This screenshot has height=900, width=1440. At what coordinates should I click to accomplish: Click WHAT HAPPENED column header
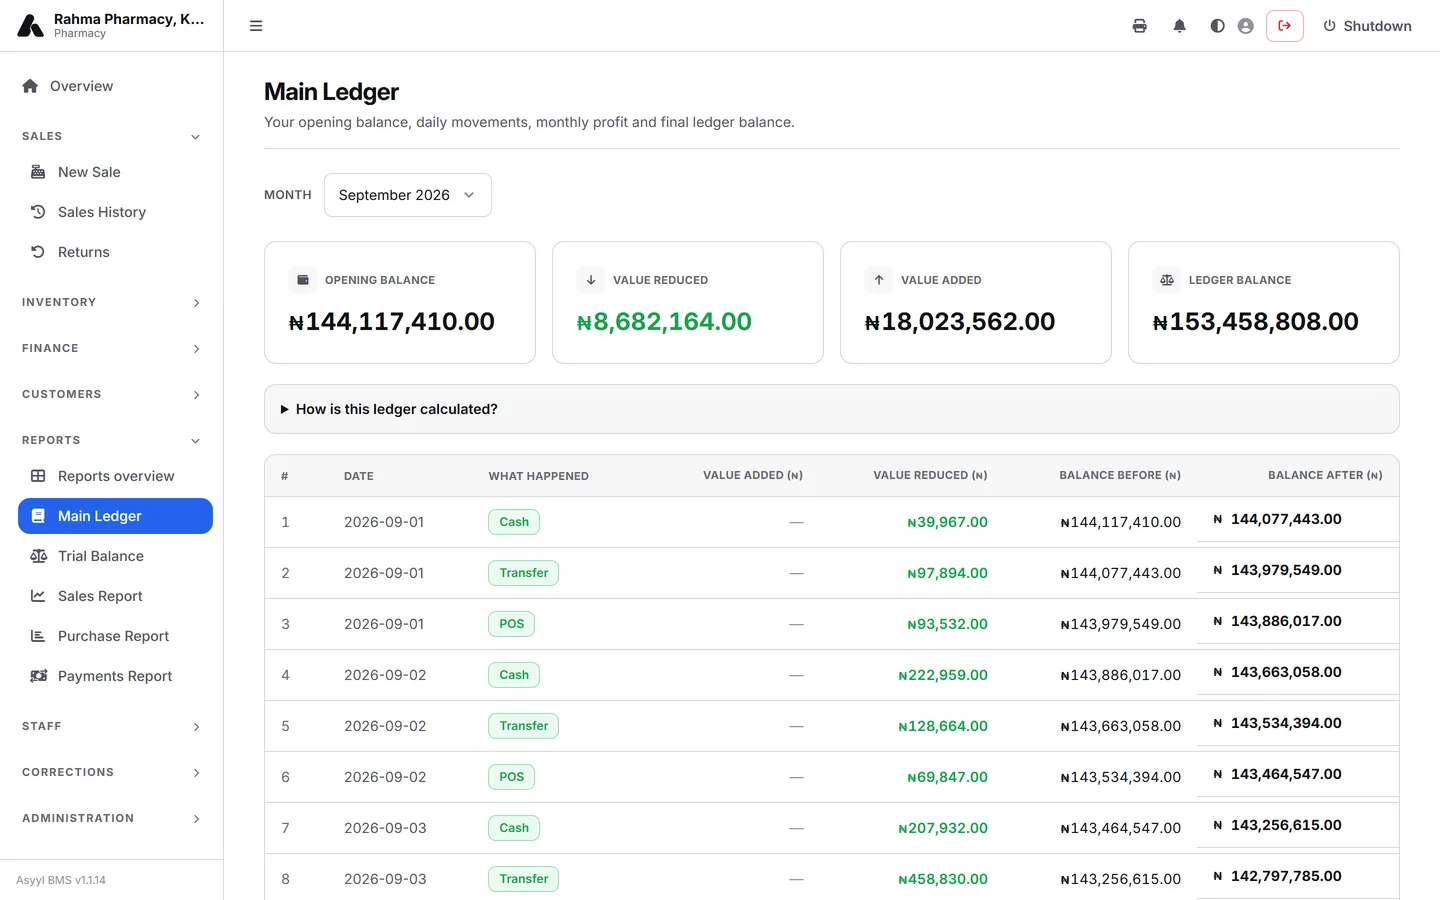point(538,476)
